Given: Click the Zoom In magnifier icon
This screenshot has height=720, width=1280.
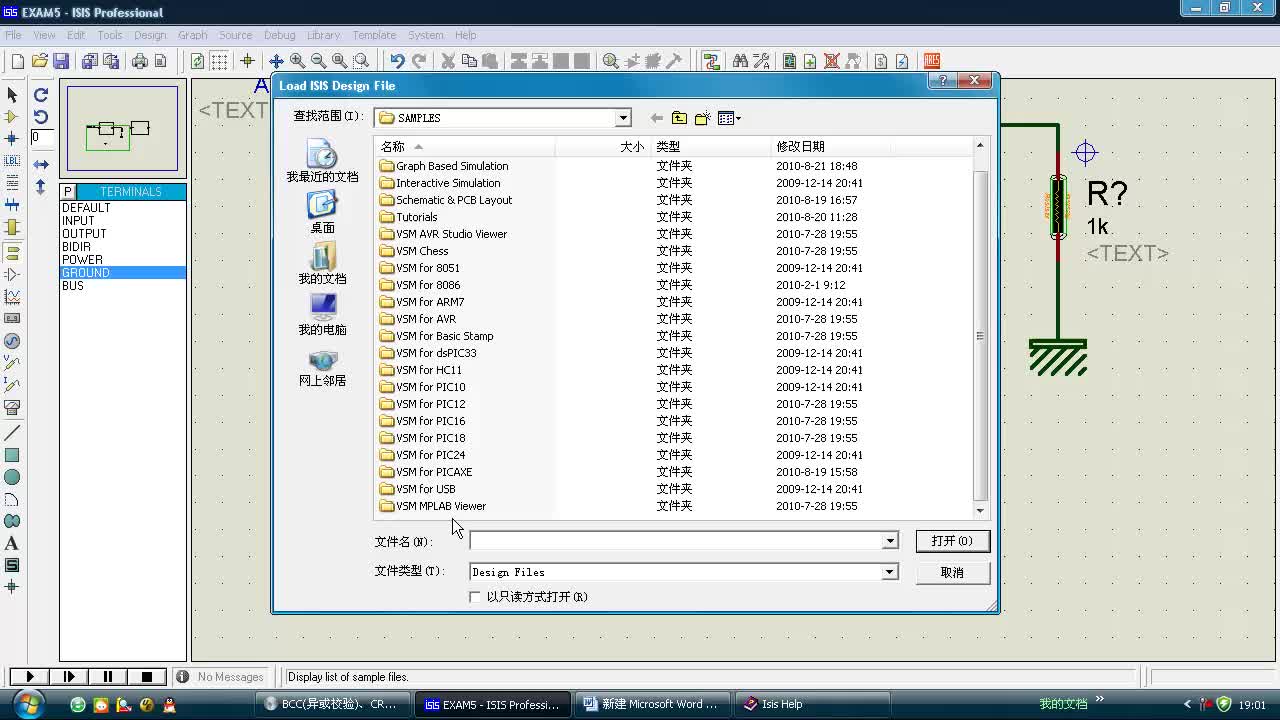Looking at the screenshot, I should click(297, 61).
